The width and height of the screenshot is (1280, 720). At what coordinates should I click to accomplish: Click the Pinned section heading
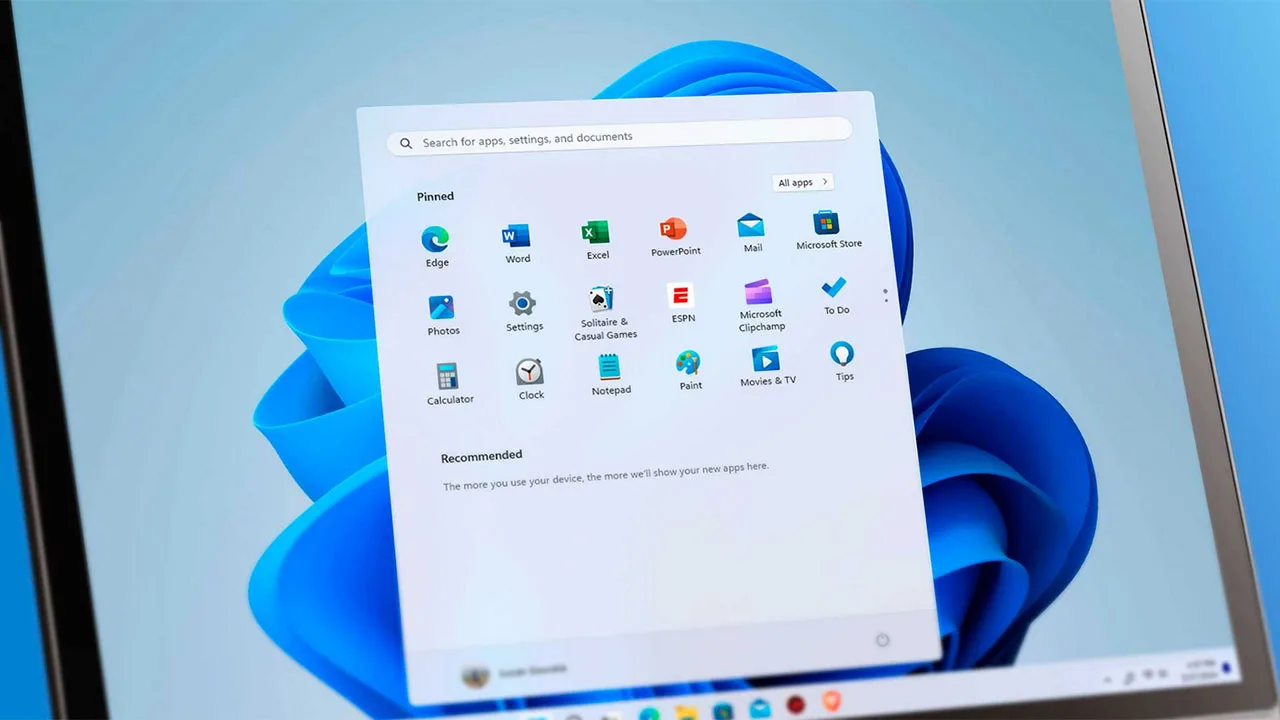(435, 196)
